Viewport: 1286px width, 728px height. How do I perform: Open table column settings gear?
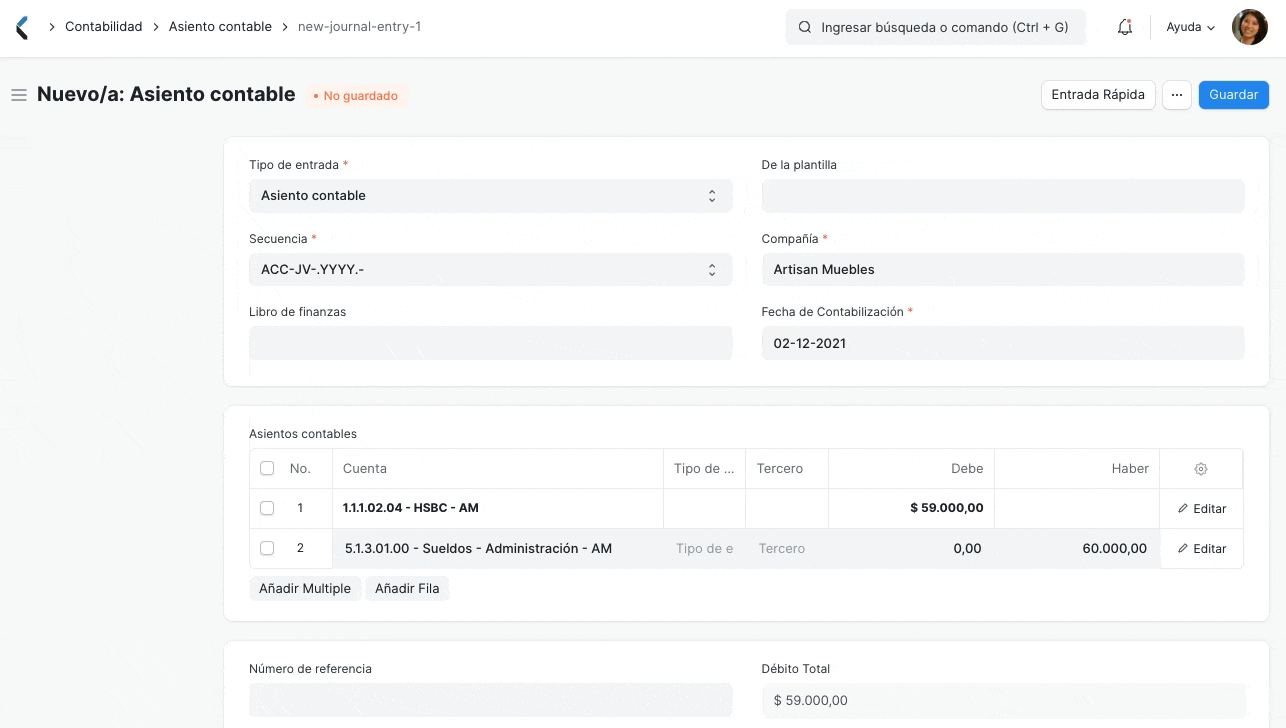1201,469
